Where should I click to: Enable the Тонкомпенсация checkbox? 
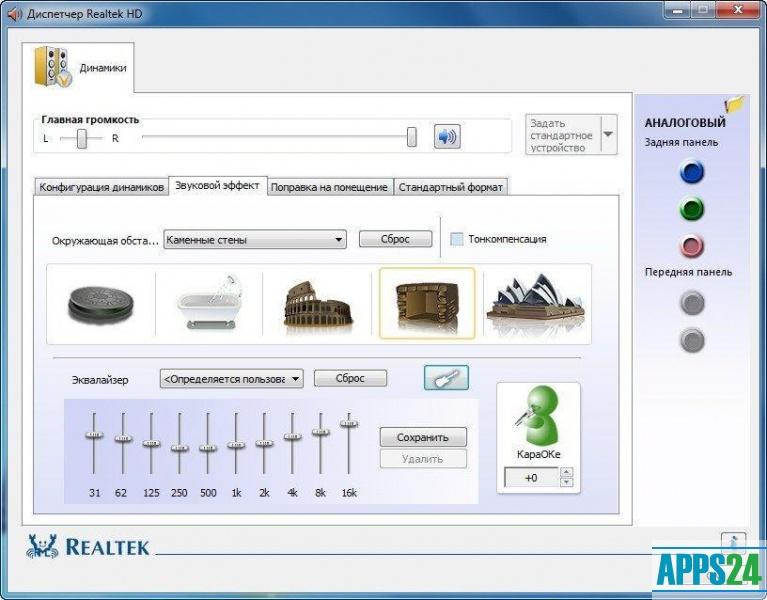[x=456, y=239]
